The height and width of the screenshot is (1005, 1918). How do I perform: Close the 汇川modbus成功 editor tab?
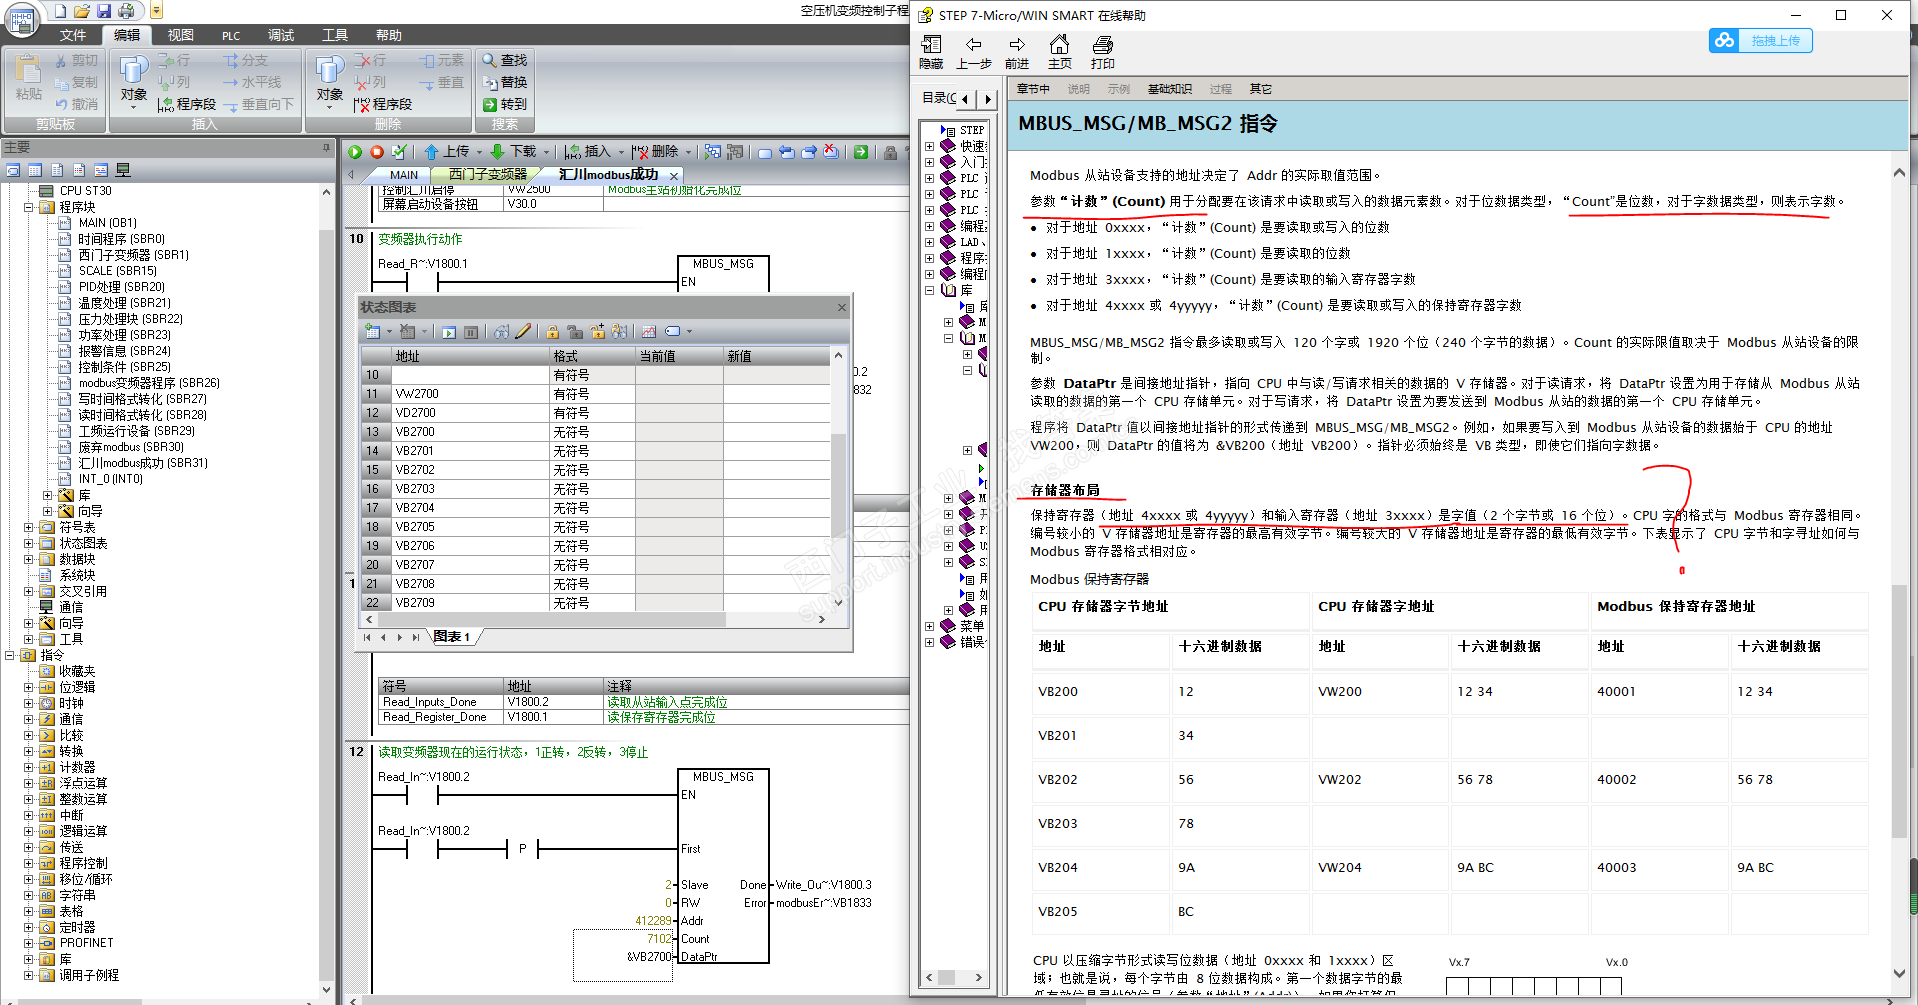[x=674, y=176]
